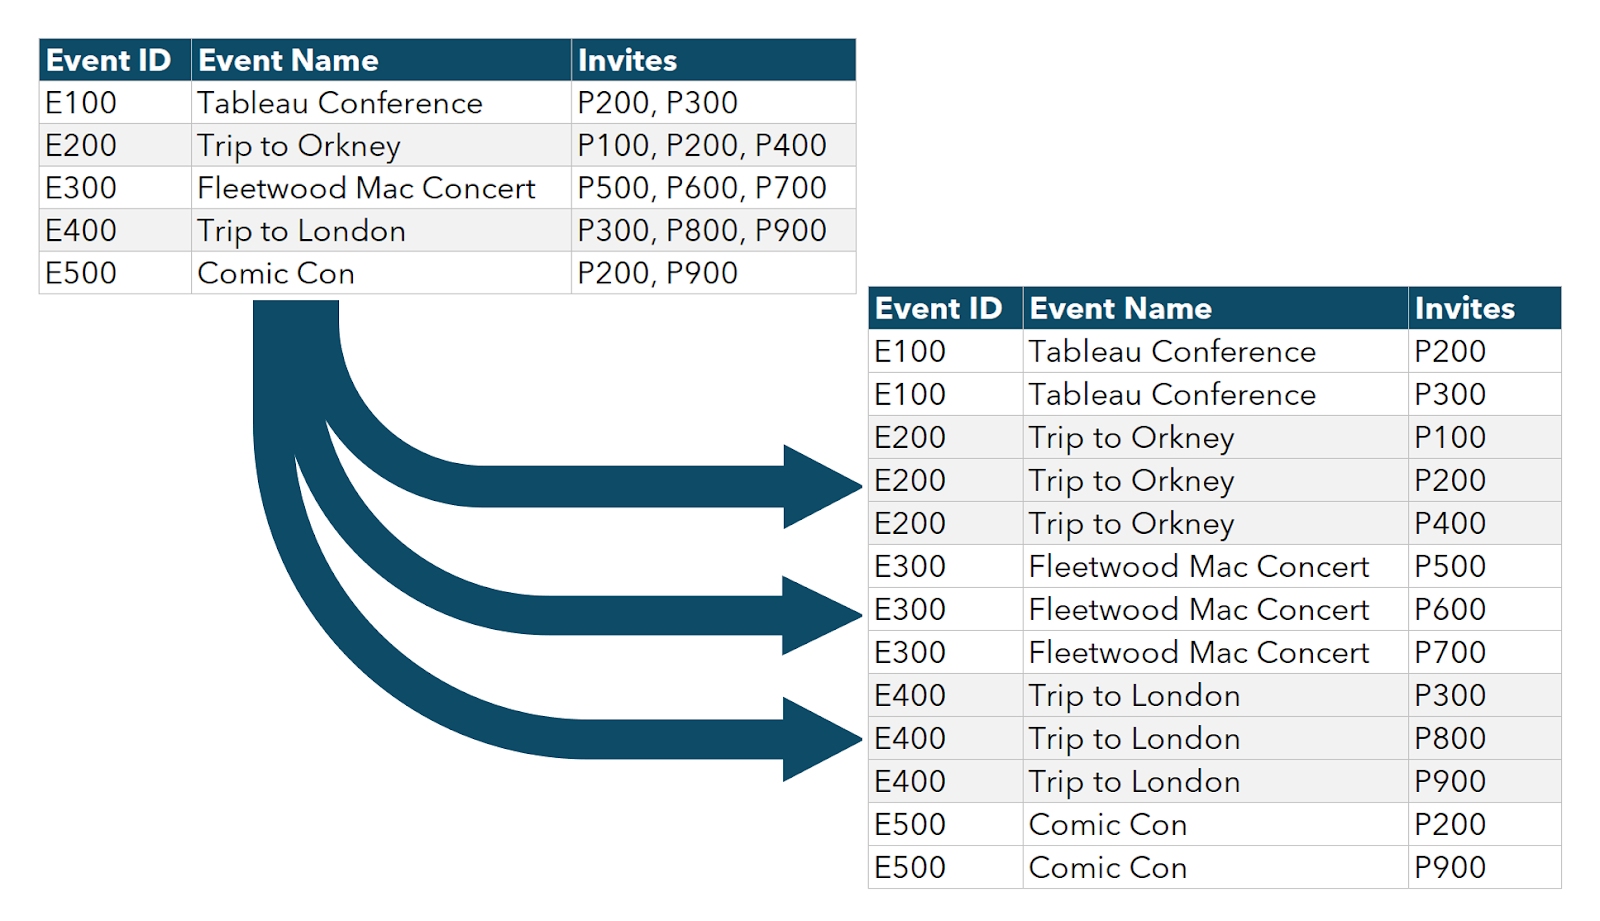The height and width of the screenshot is (921, 1600).
Task: Select the P600 cell in right table
Action: (x=1484, y=609)
